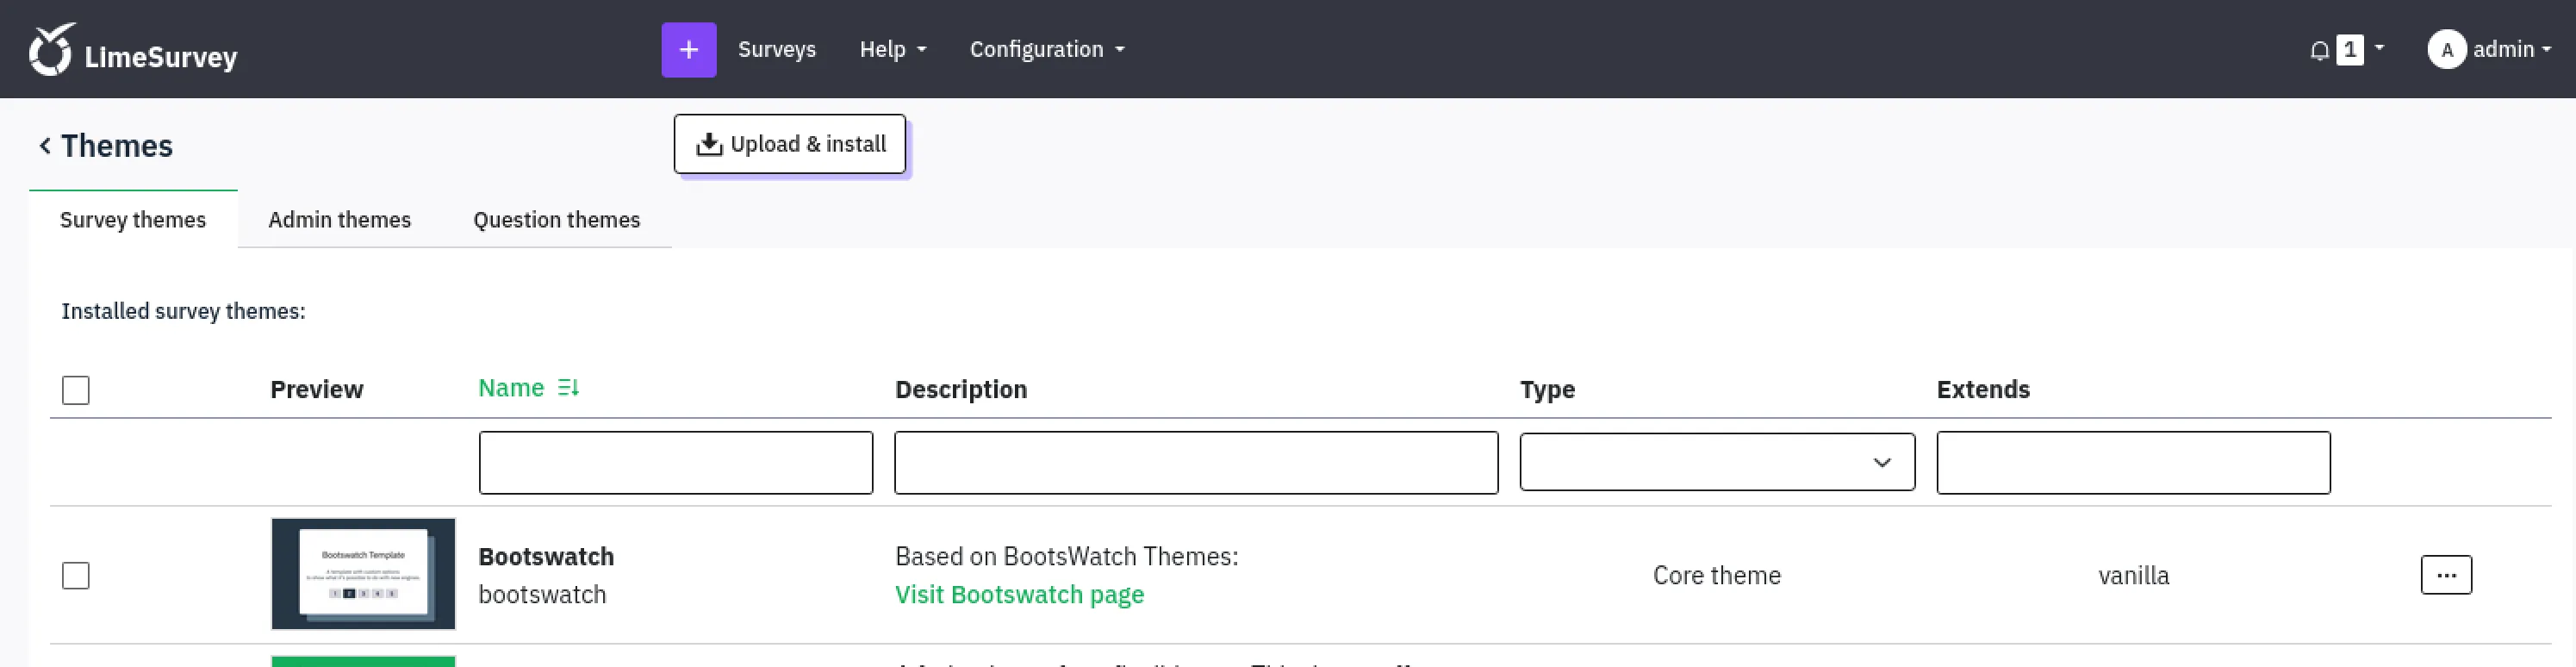
Task: Click the Upload & install button
Action: pyautogui.click(x=790, y=144)
